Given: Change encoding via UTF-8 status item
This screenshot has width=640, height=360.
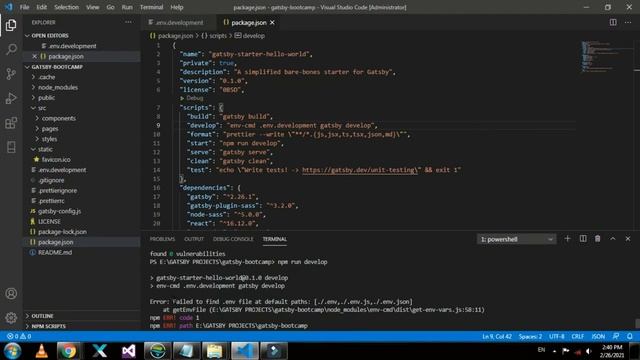Looking at the screenshot, I should [557, 336].
